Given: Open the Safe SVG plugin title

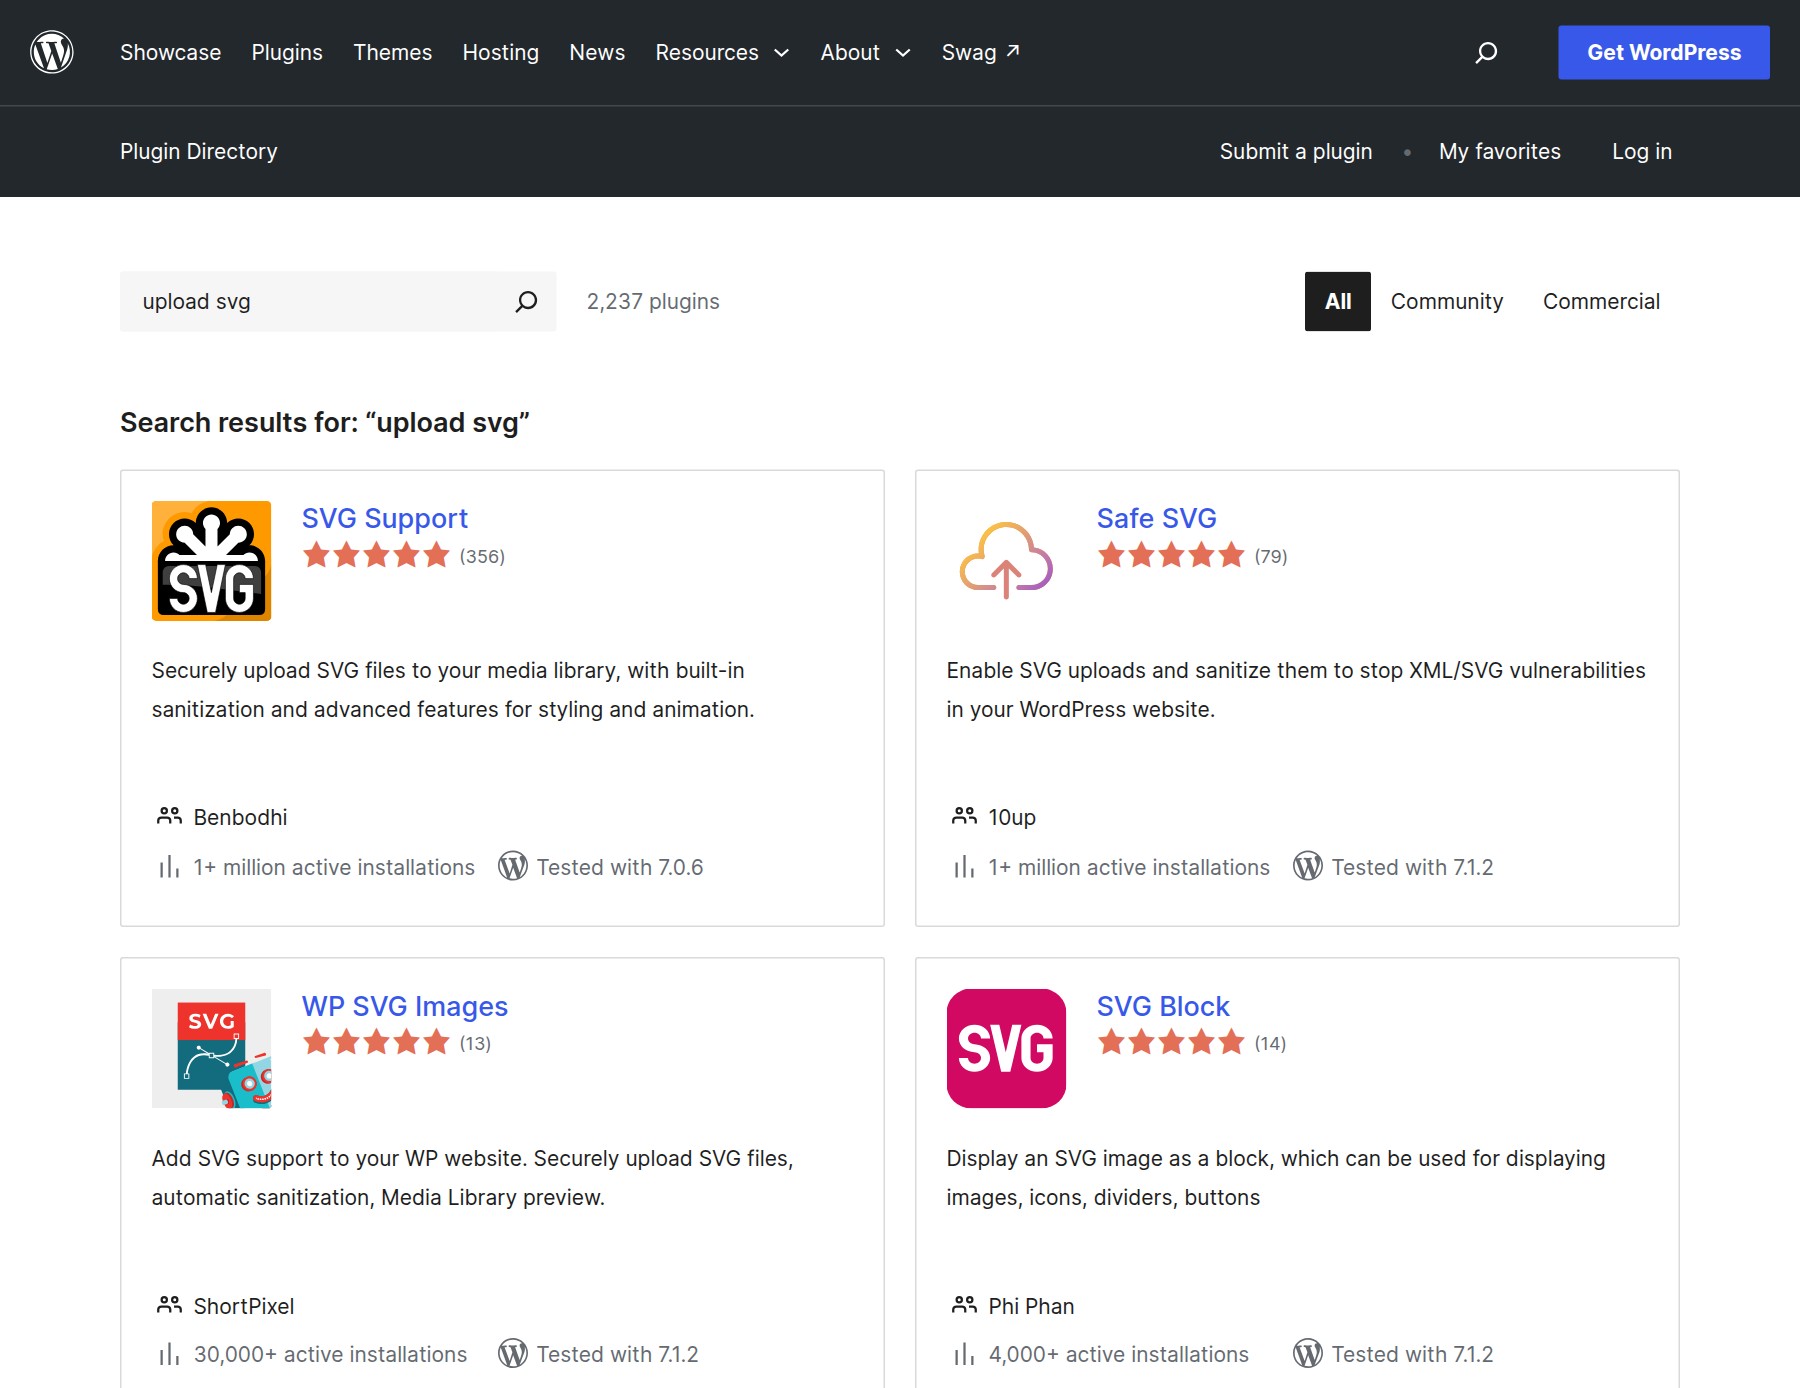Looking at the screenshot, I should click(x=1156, y=518).
